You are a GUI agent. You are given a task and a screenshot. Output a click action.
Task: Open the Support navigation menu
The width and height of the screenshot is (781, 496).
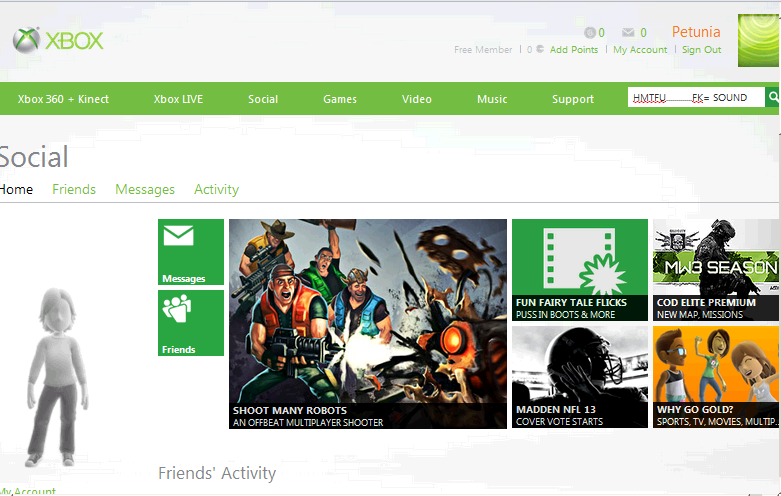pyautogui.click(x=573, y=99)
